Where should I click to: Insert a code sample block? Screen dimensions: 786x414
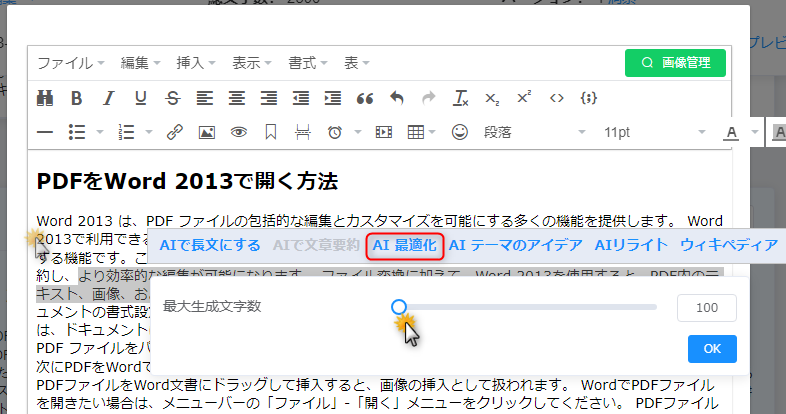588,98
